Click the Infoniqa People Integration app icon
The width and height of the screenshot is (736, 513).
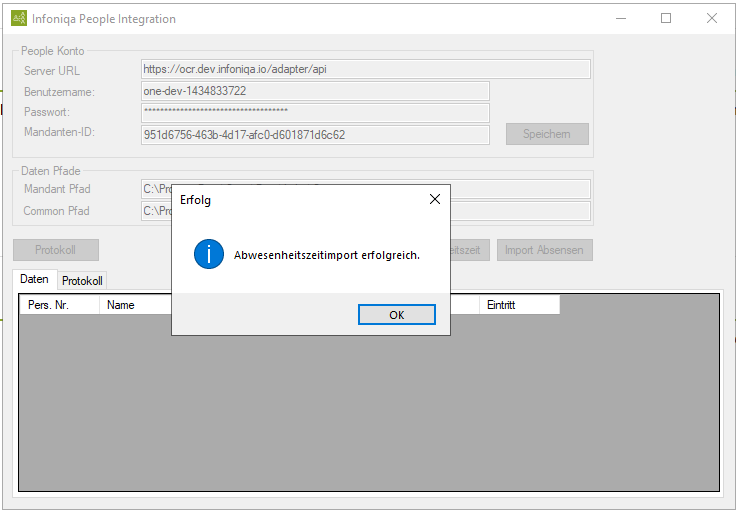19,18
